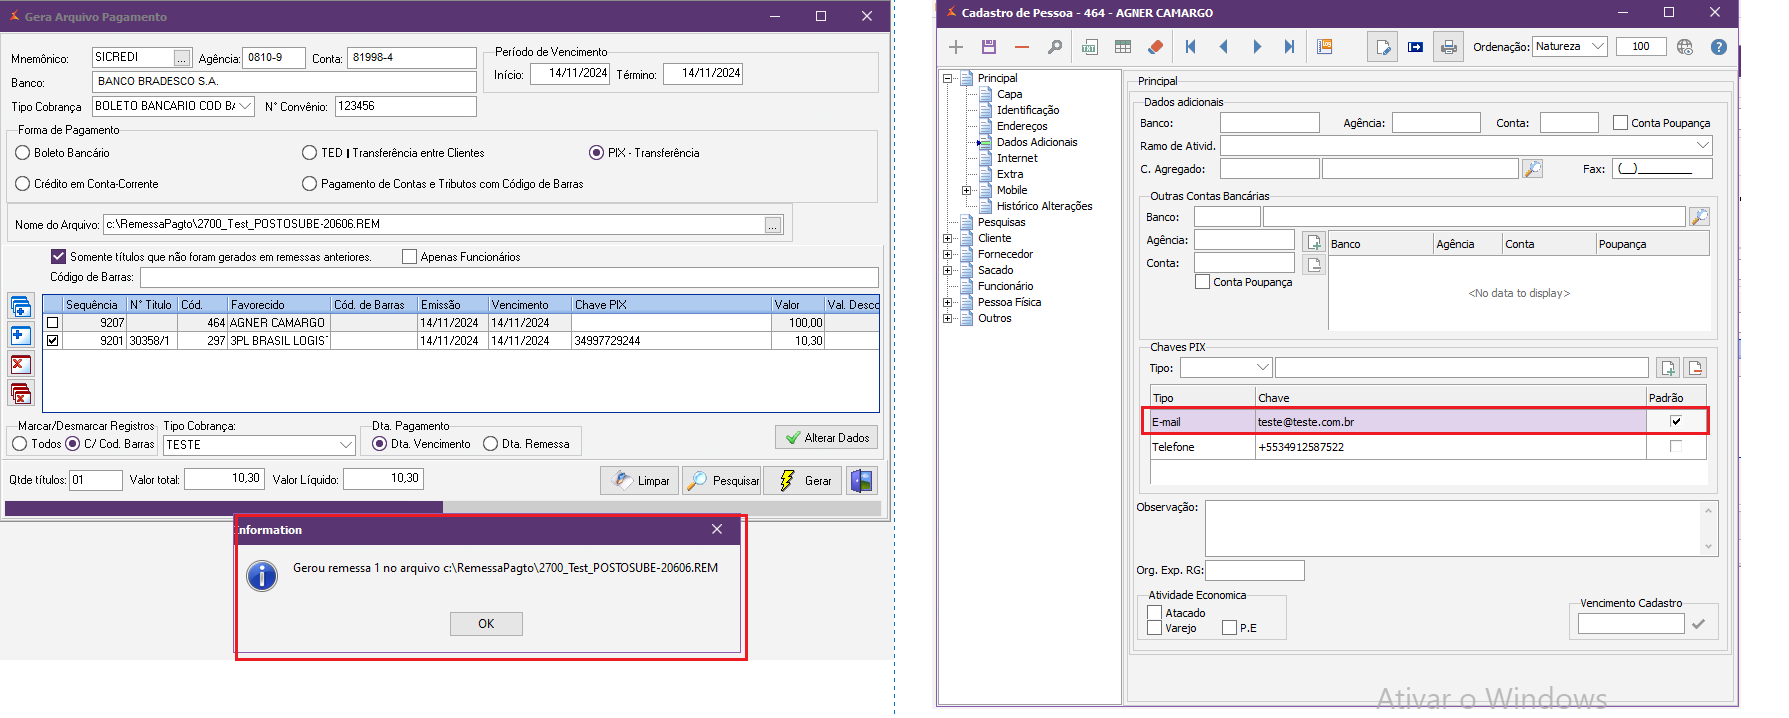Viewport: 1789px width, 718px height.
Task: Select Crédito em Conta-Corrente option
Action: pos(23,184)
